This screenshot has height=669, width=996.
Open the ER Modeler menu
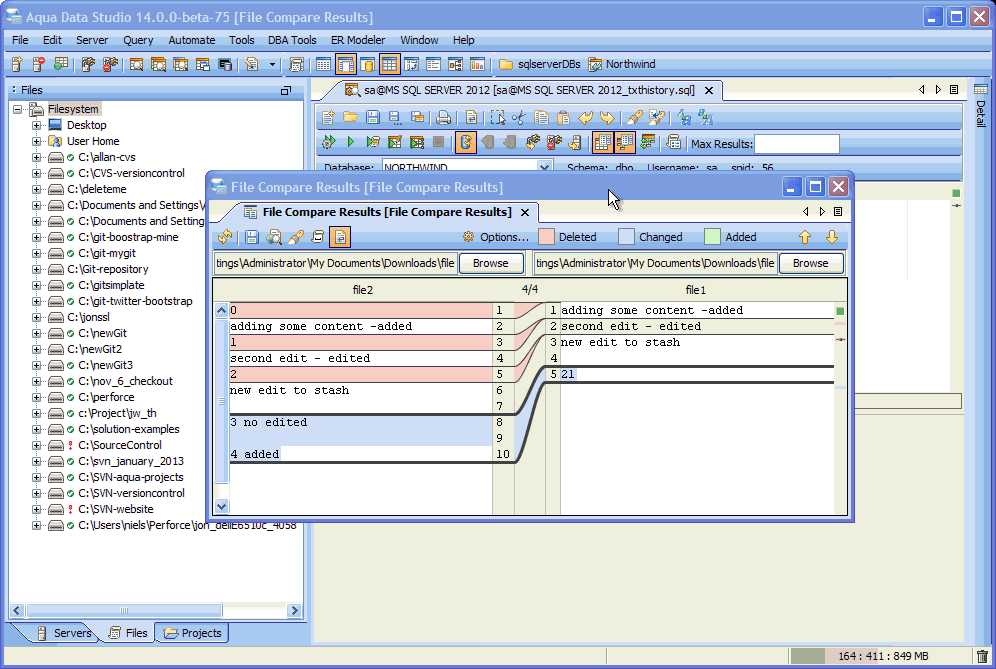coord(358,40)
